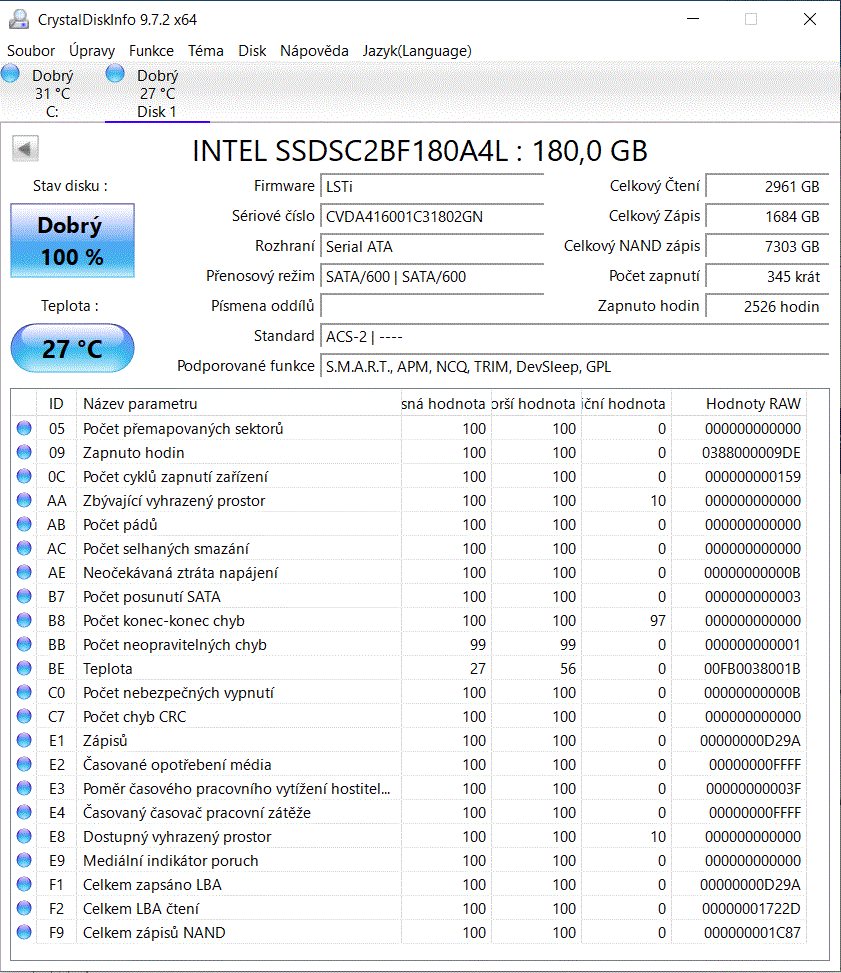
Task: Click the 27 °C temperature button
Action: (x=72, y=348)
